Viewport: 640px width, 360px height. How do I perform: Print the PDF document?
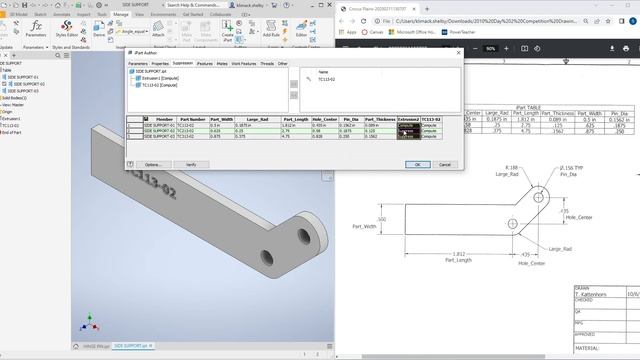pos(626,49)
